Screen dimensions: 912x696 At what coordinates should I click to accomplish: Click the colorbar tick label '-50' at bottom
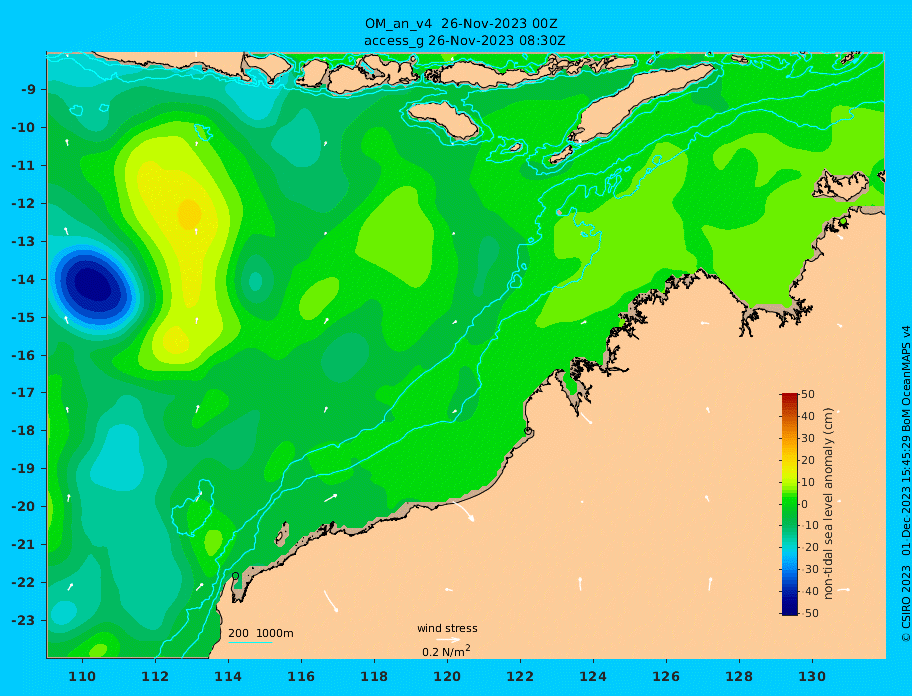click(x=810, y=613)
